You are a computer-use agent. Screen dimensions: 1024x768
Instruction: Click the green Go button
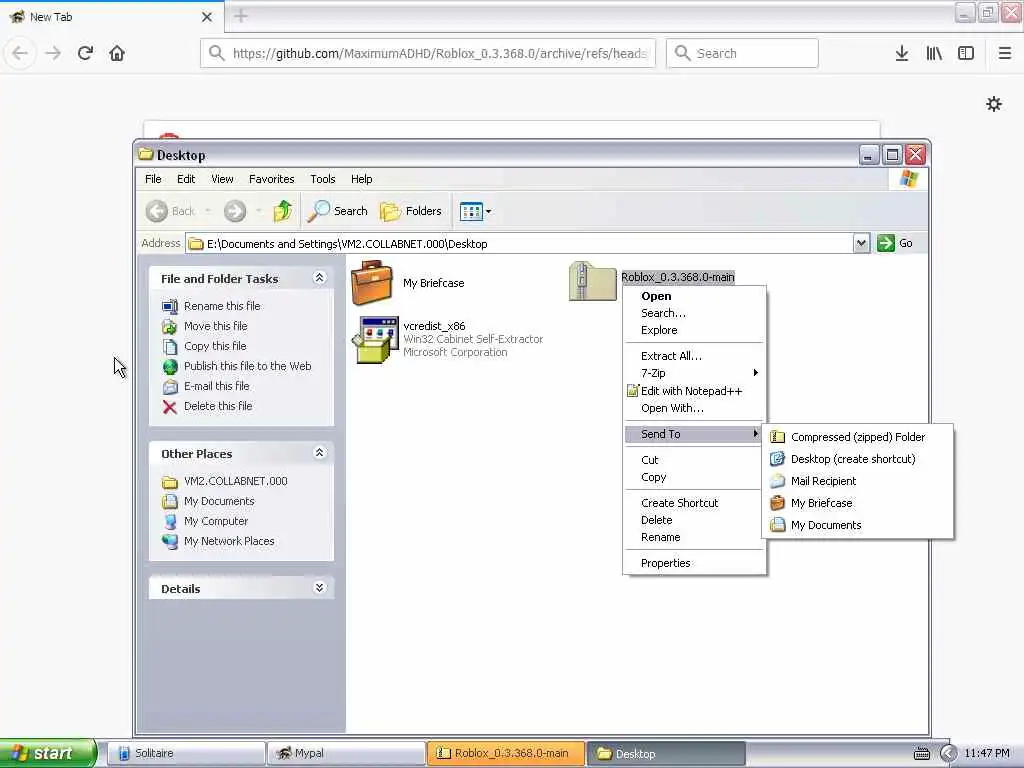(x=895, y=243)
